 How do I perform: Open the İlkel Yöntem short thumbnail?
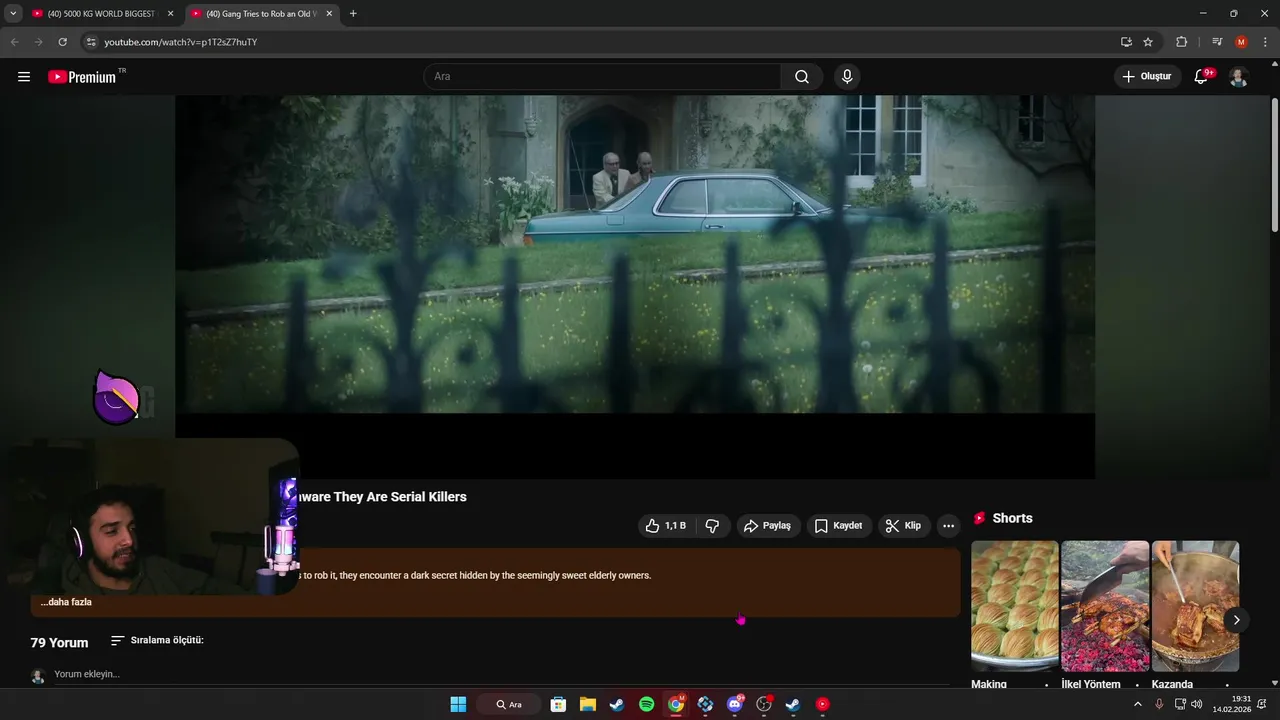(x=1105, y=606)
